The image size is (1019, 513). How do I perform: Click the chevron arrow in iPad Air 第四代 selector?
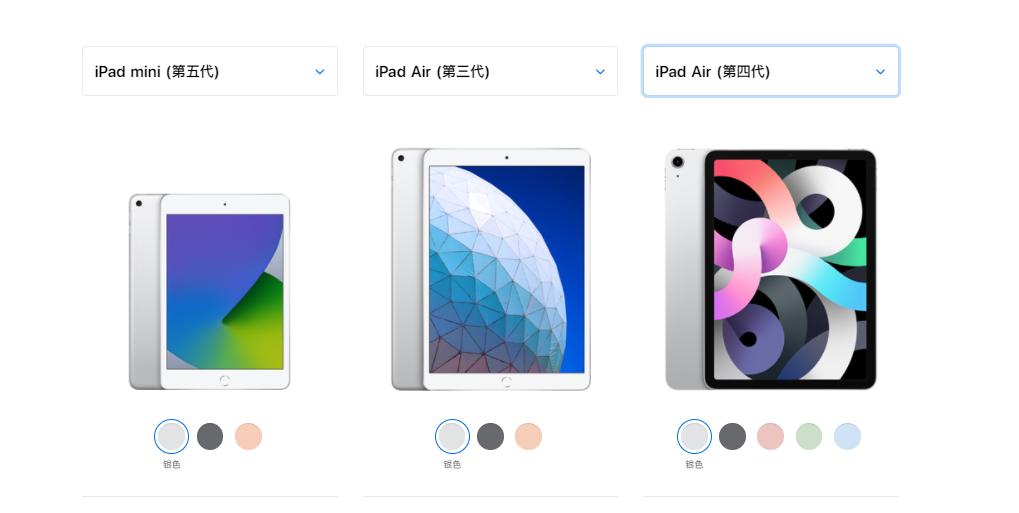[881, 72]
